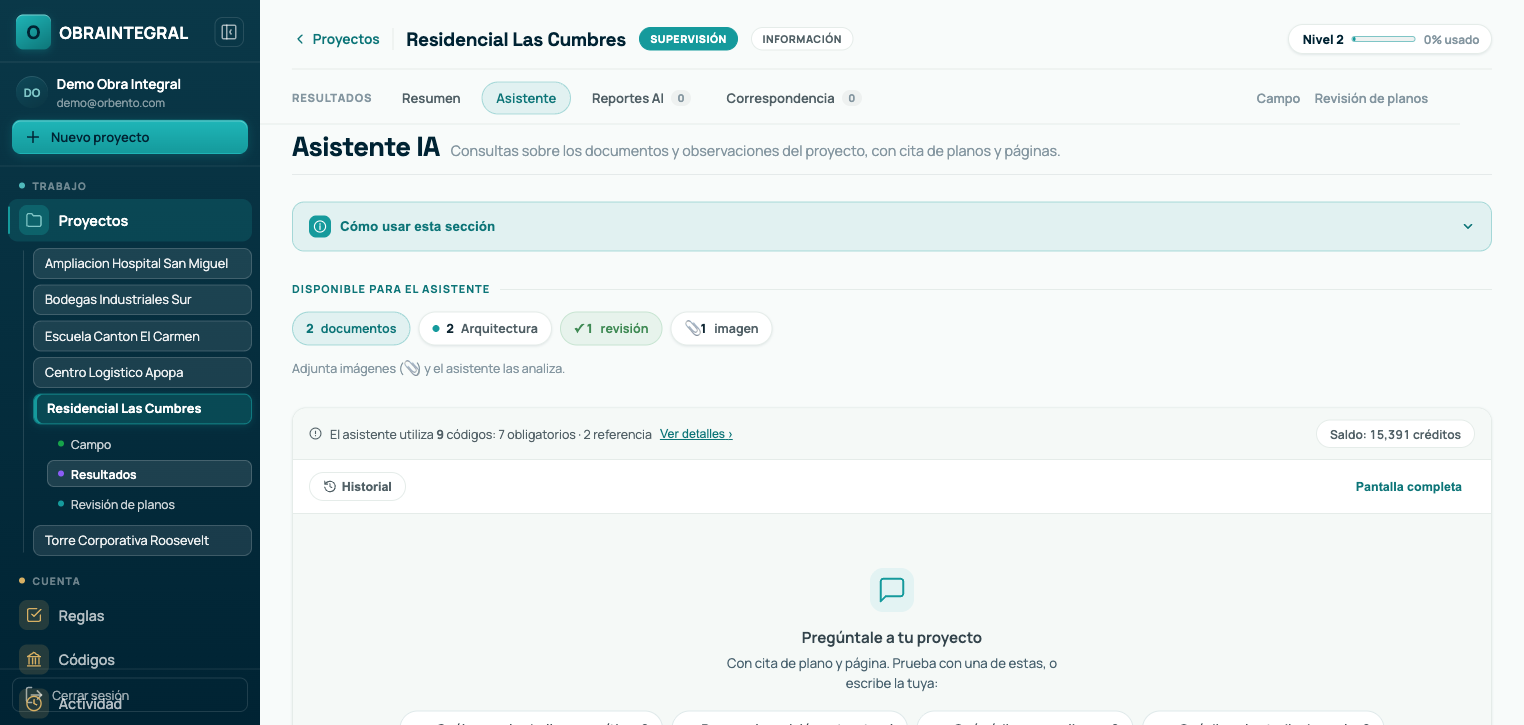This screenshot has height=725, width=1524.
Task: Open project Escuela Canton El Carmen
Action: tap(142, 336)
